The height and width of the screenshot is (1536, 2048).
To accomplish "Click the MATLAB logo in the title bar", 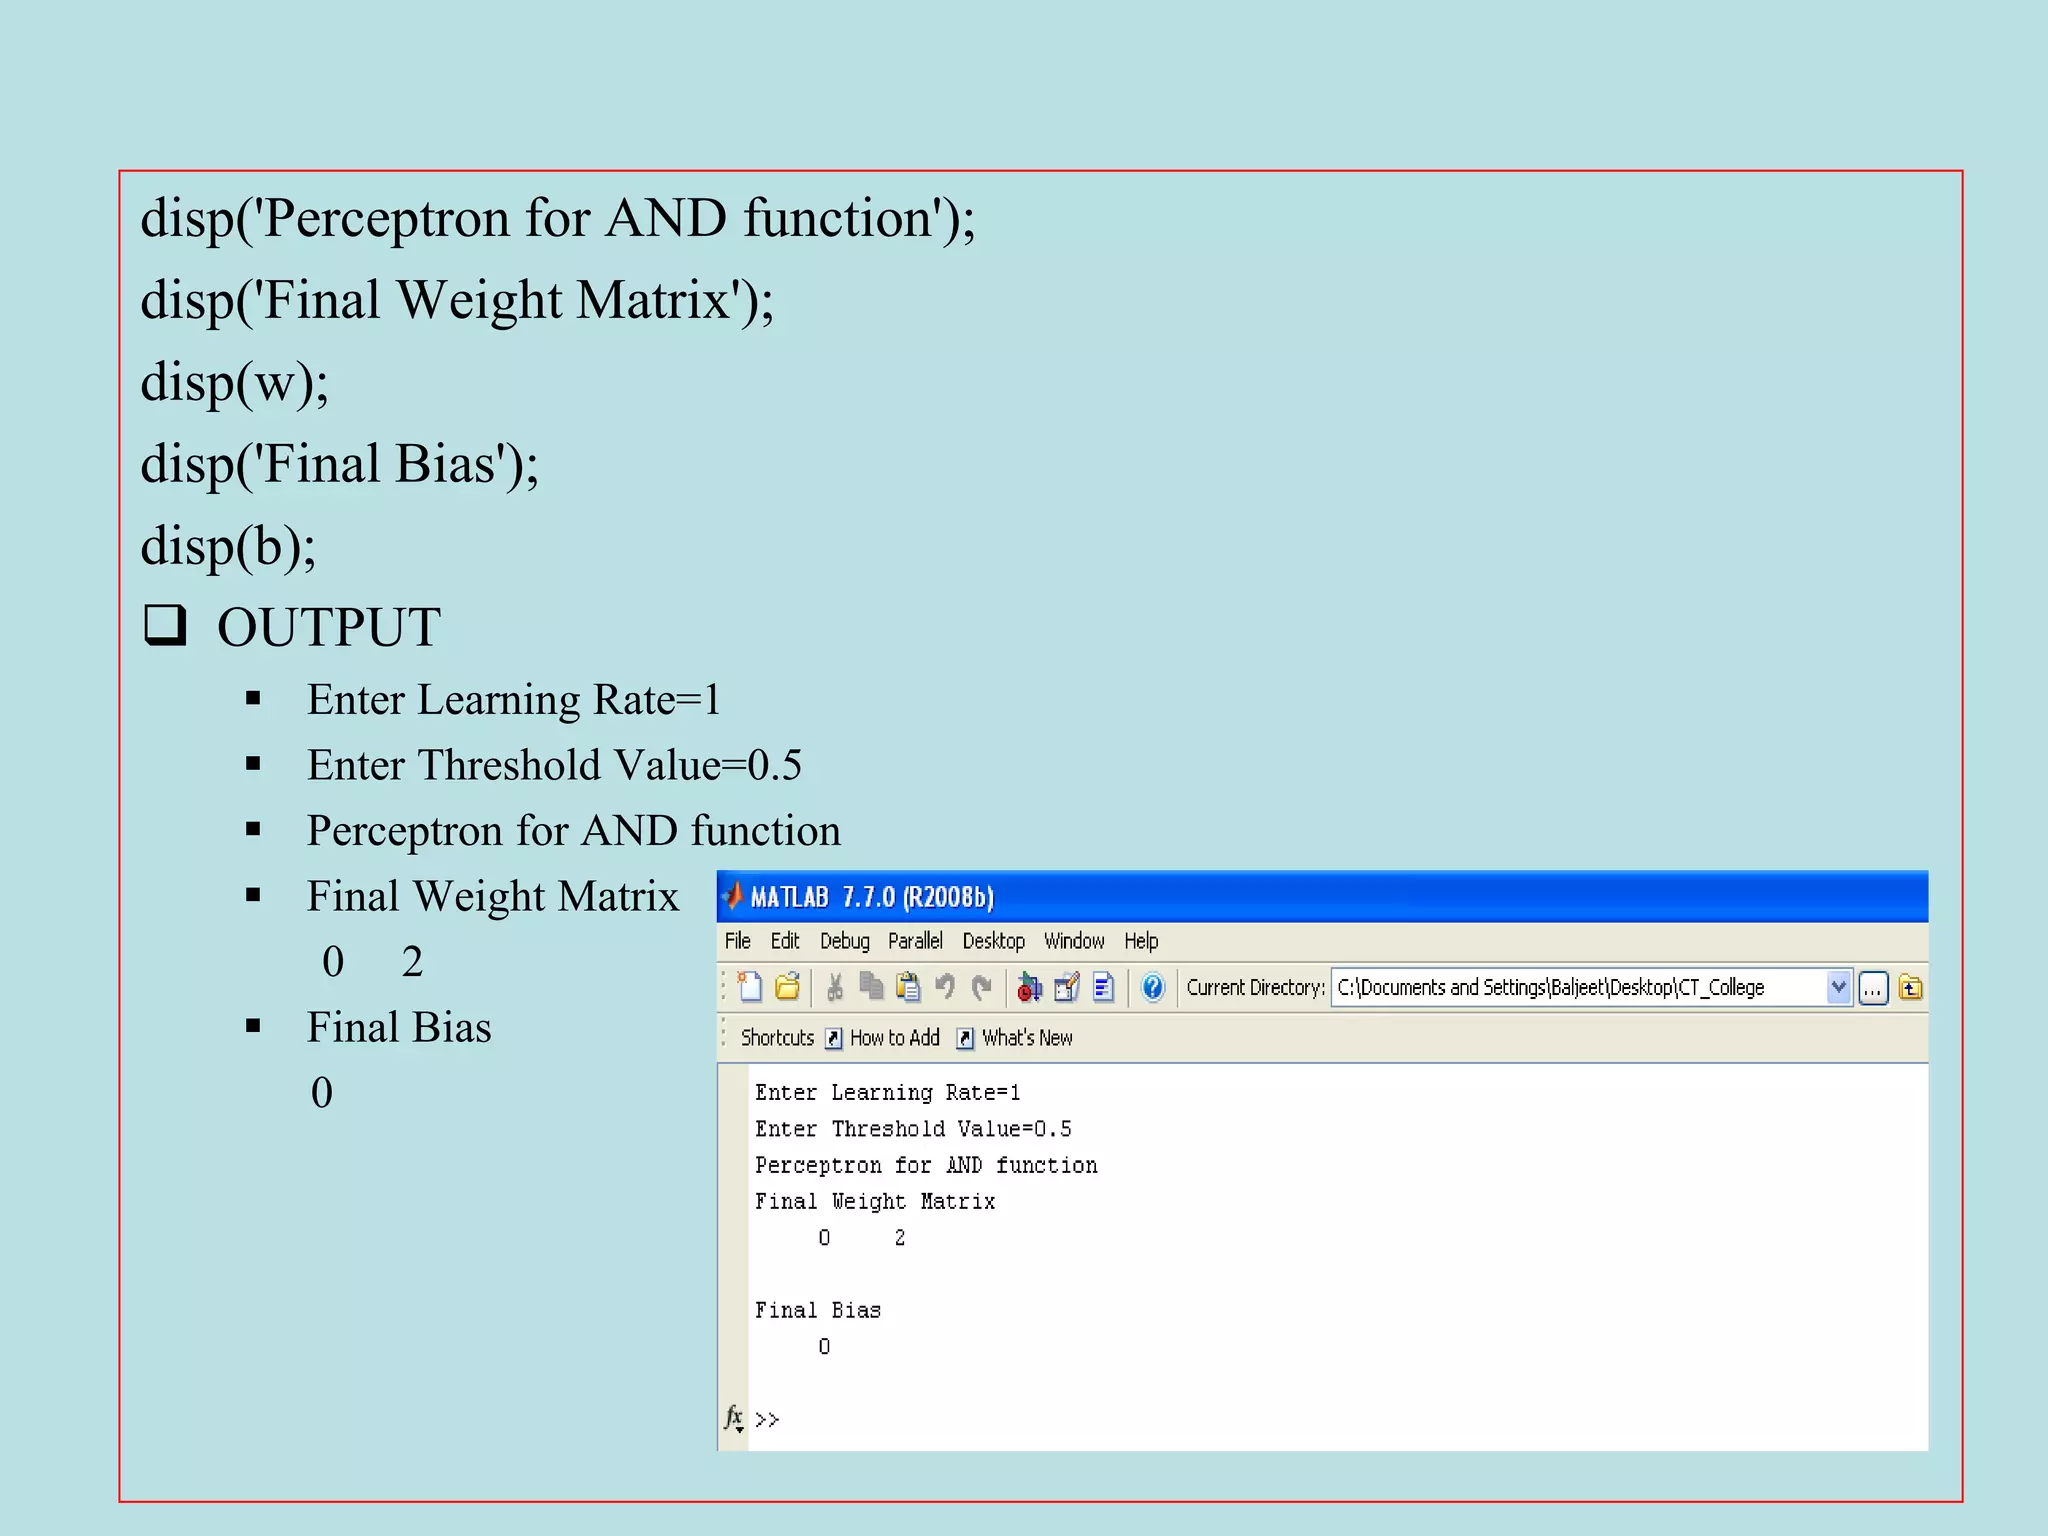I will [734, 896].
